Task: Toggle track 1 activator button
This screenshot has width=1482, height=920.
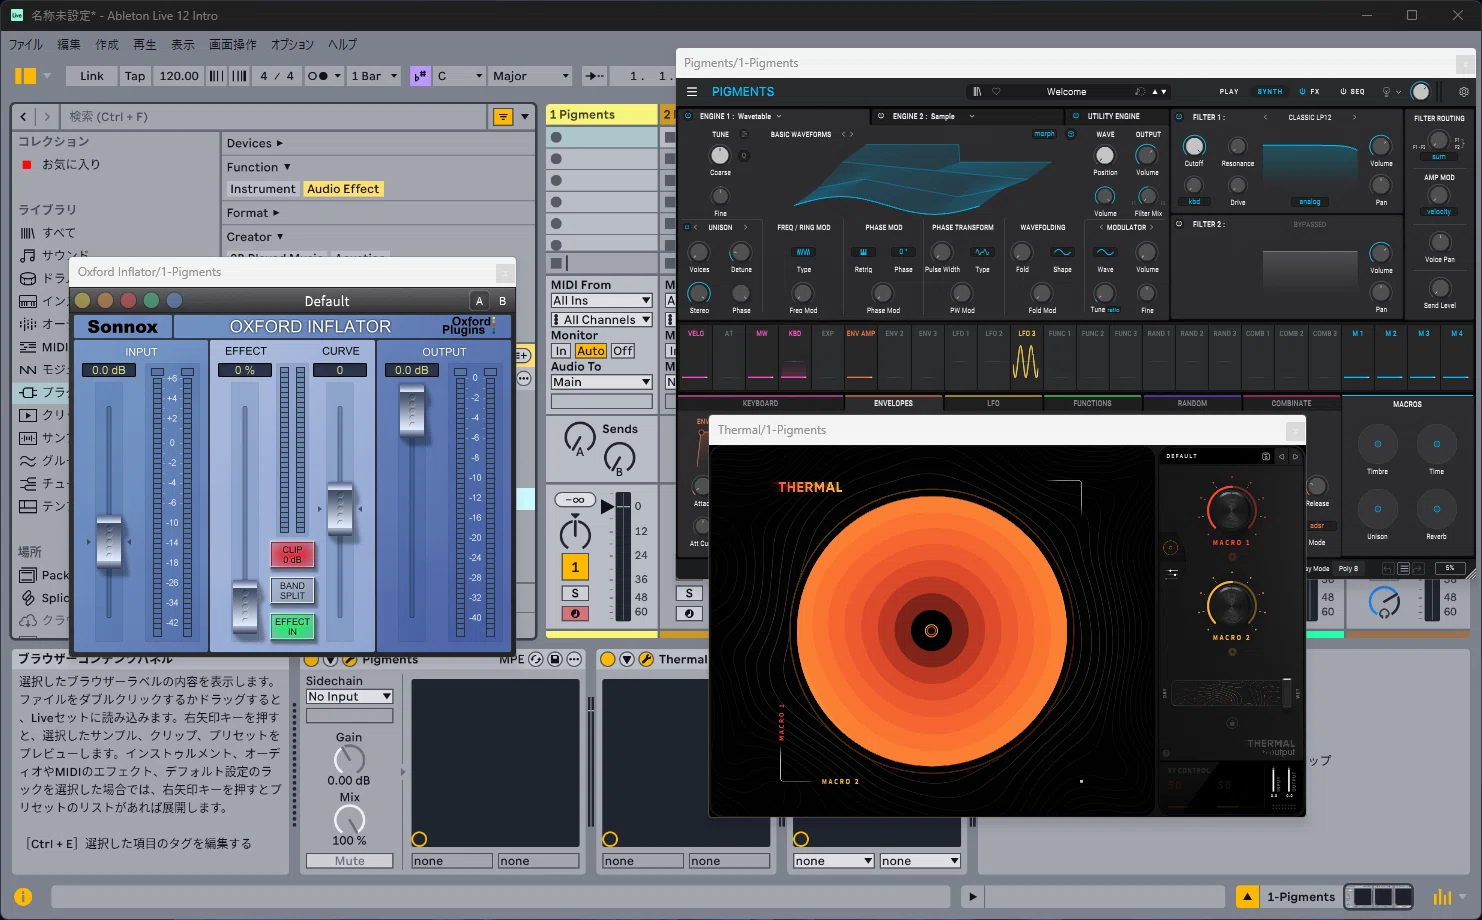Action: tap(575, 567)
